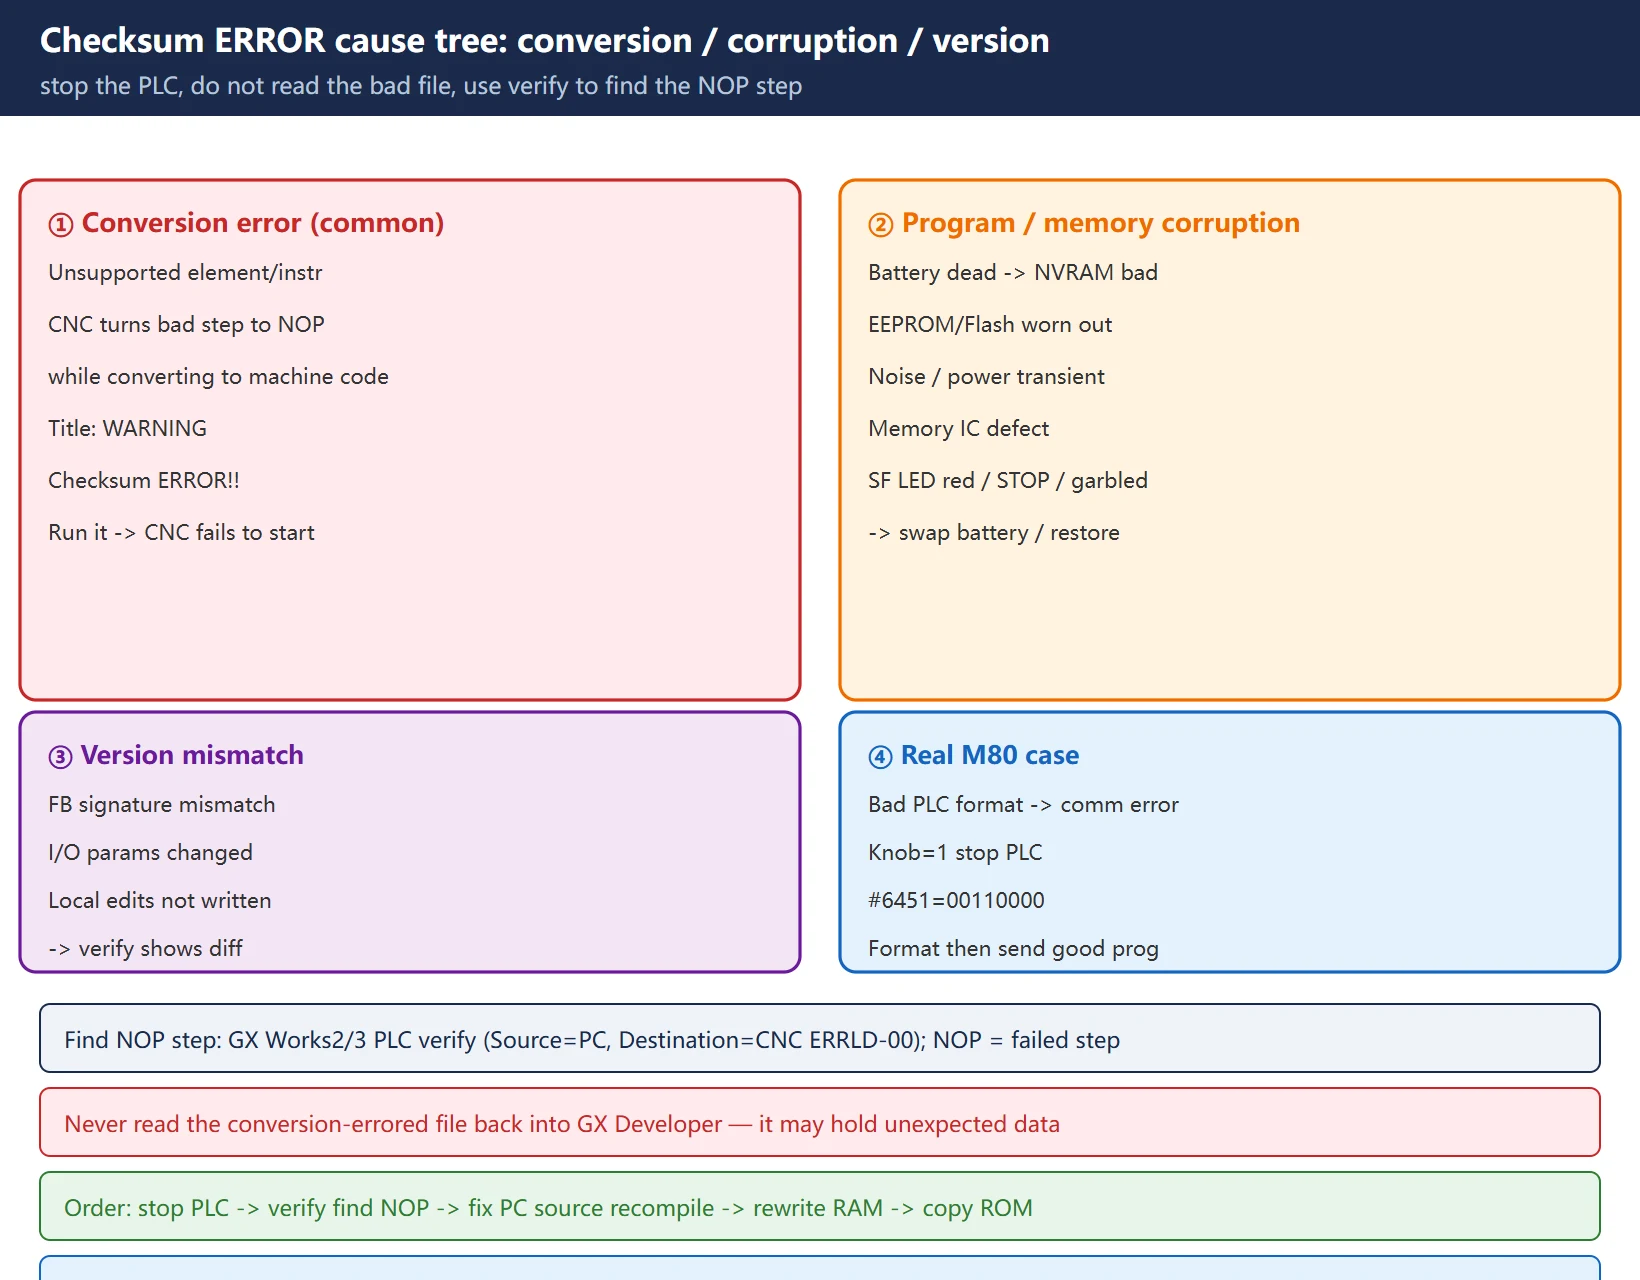The height and width of the screenshot is (1280, 1640).
Task: Click 'Checksum ERROR!!' text
Action: coord(144,481)
